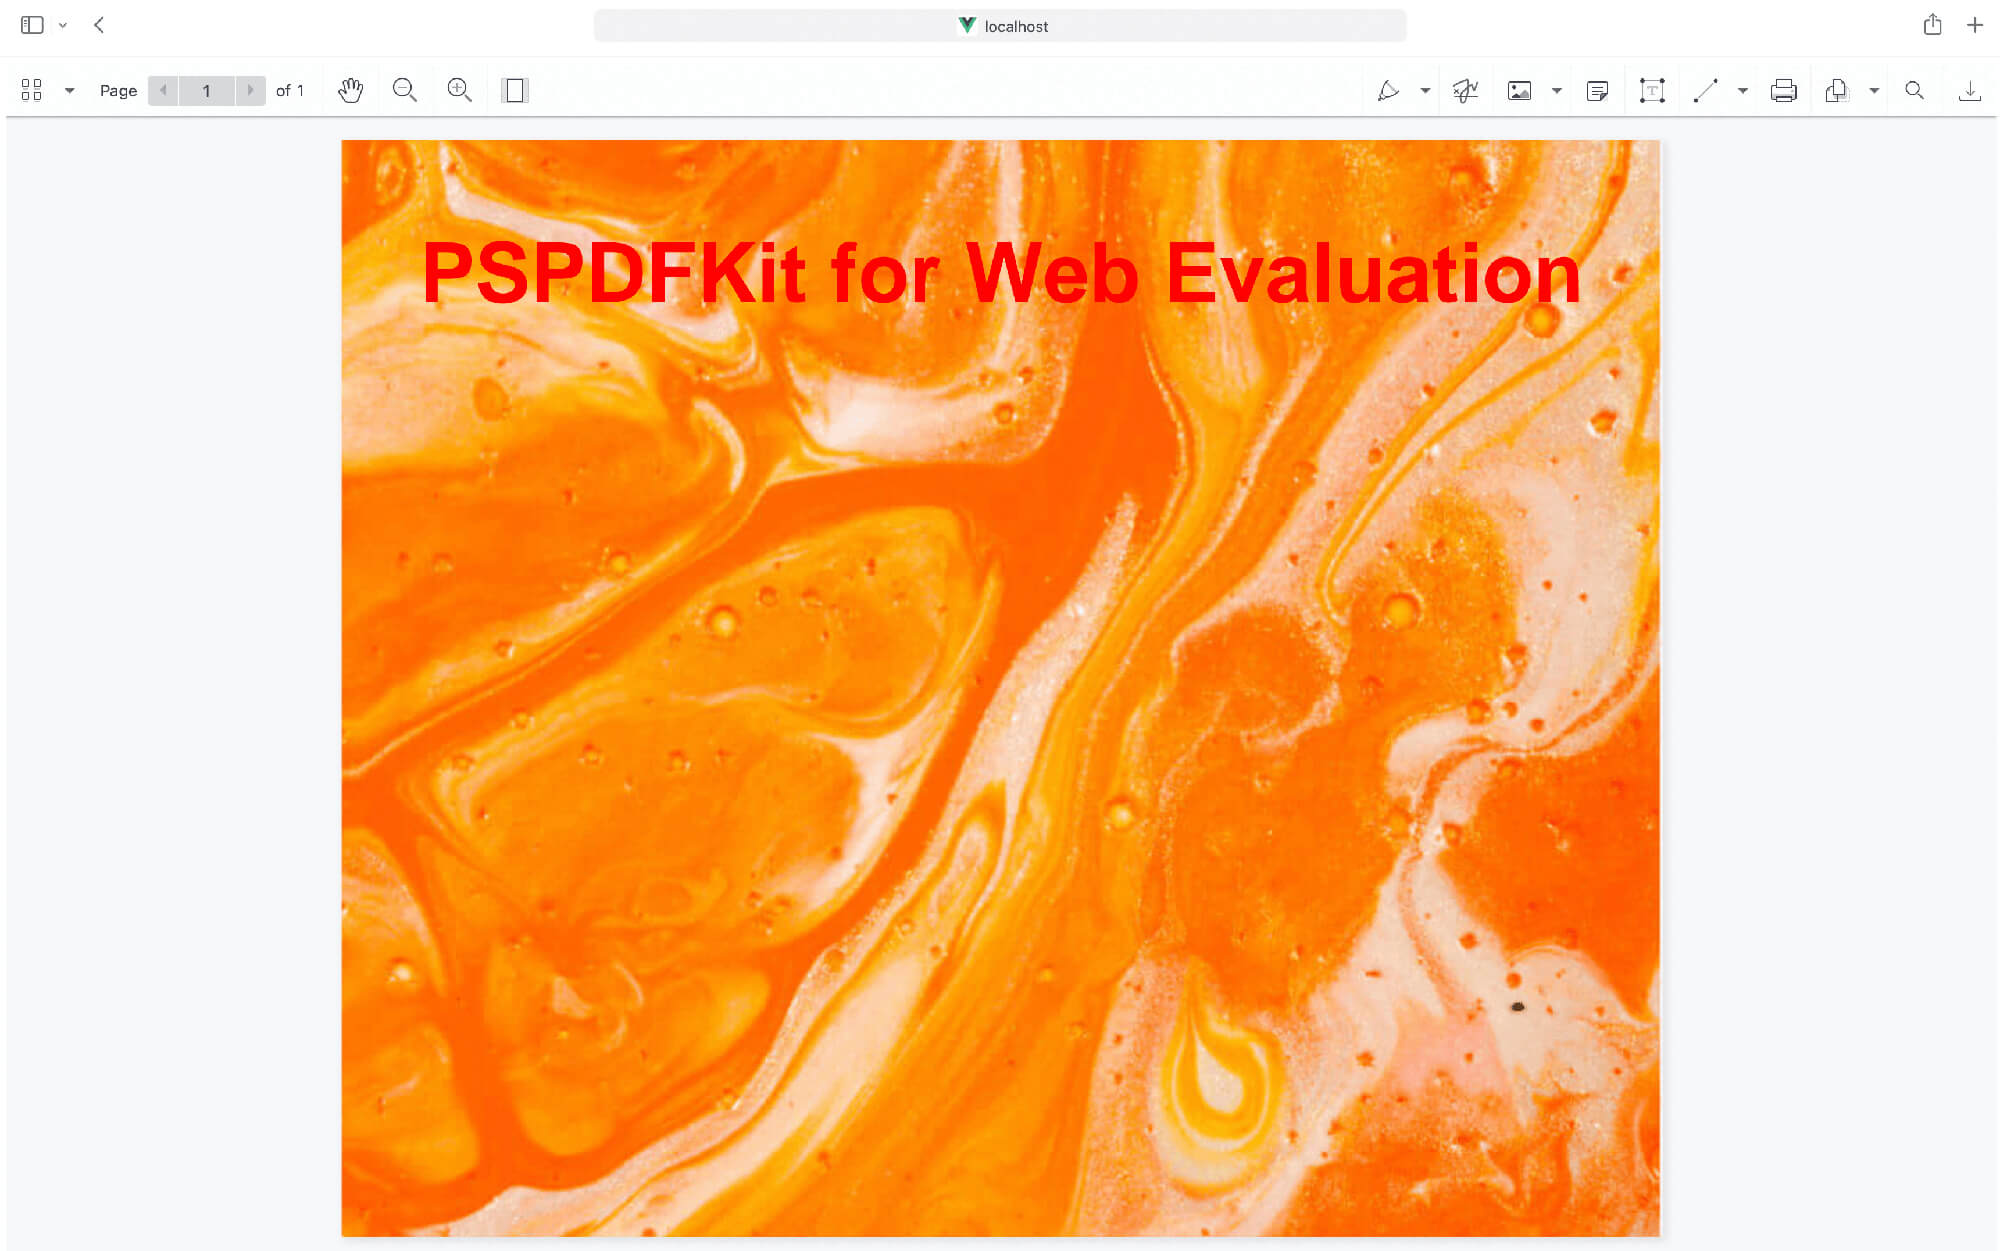Toggle the thumbnails sidebar panel

[31, 90]
